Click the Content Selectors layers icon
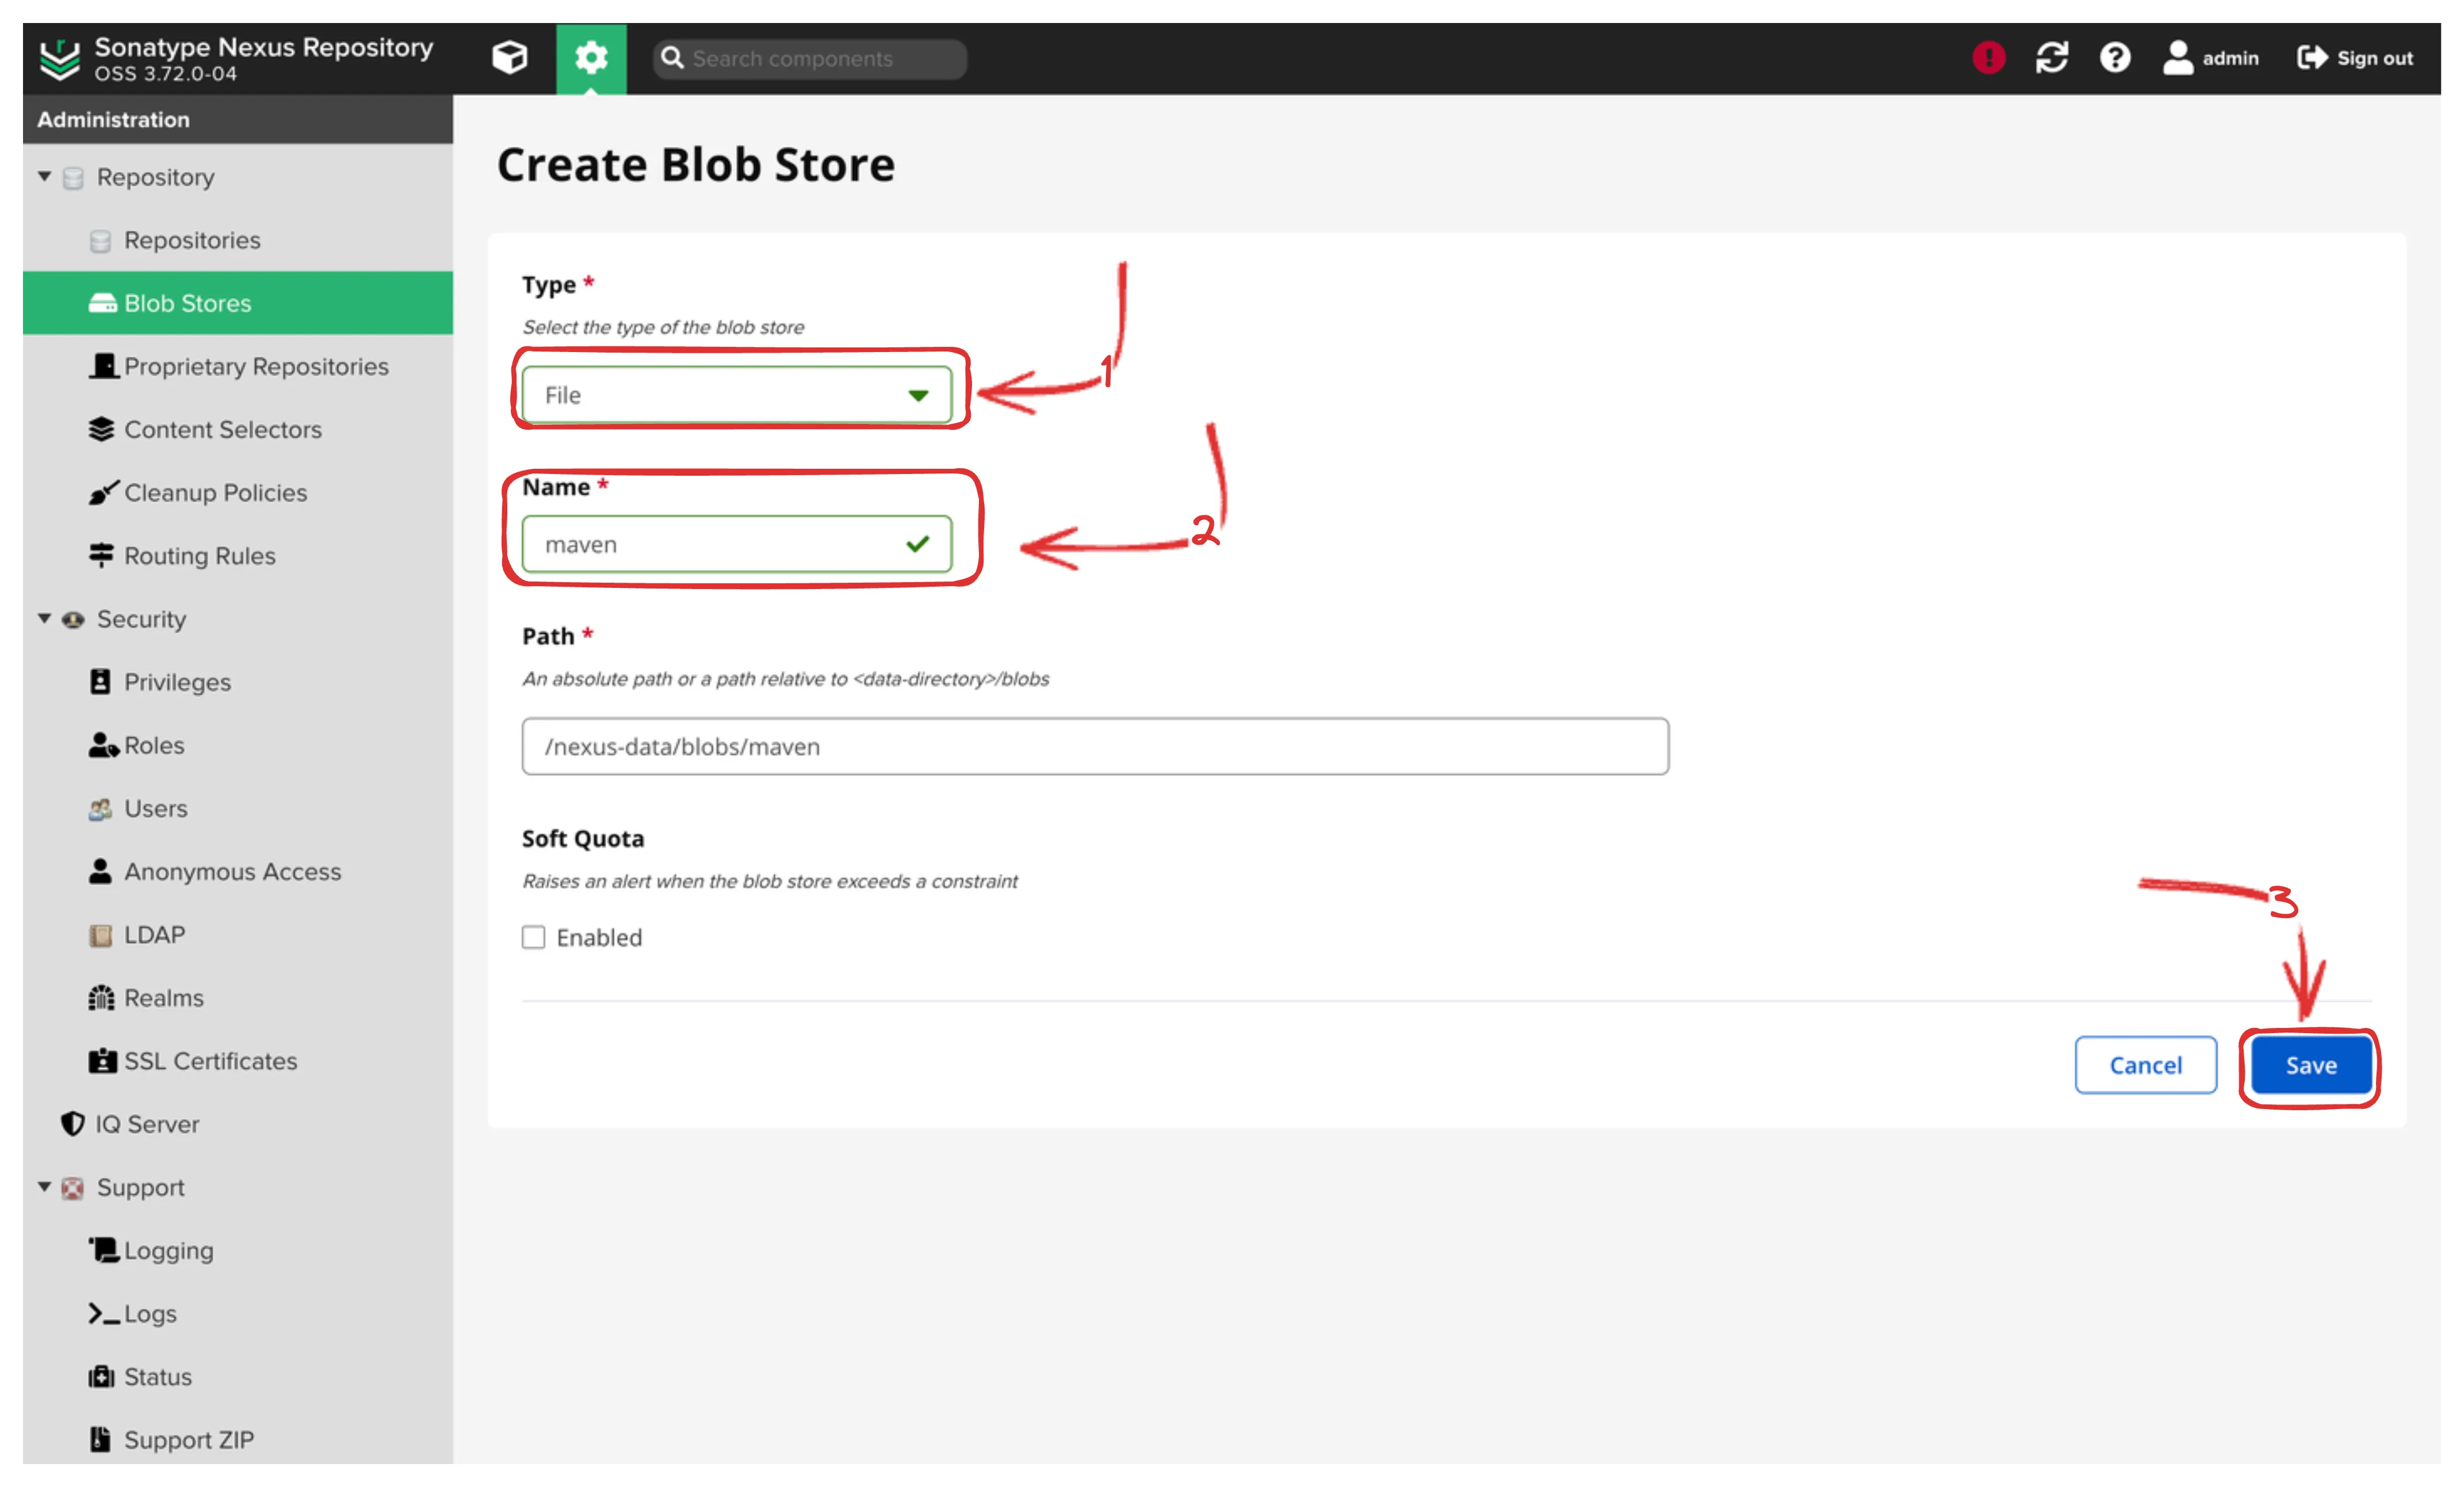The image size is (2464, 1487). tap(101, 429)
